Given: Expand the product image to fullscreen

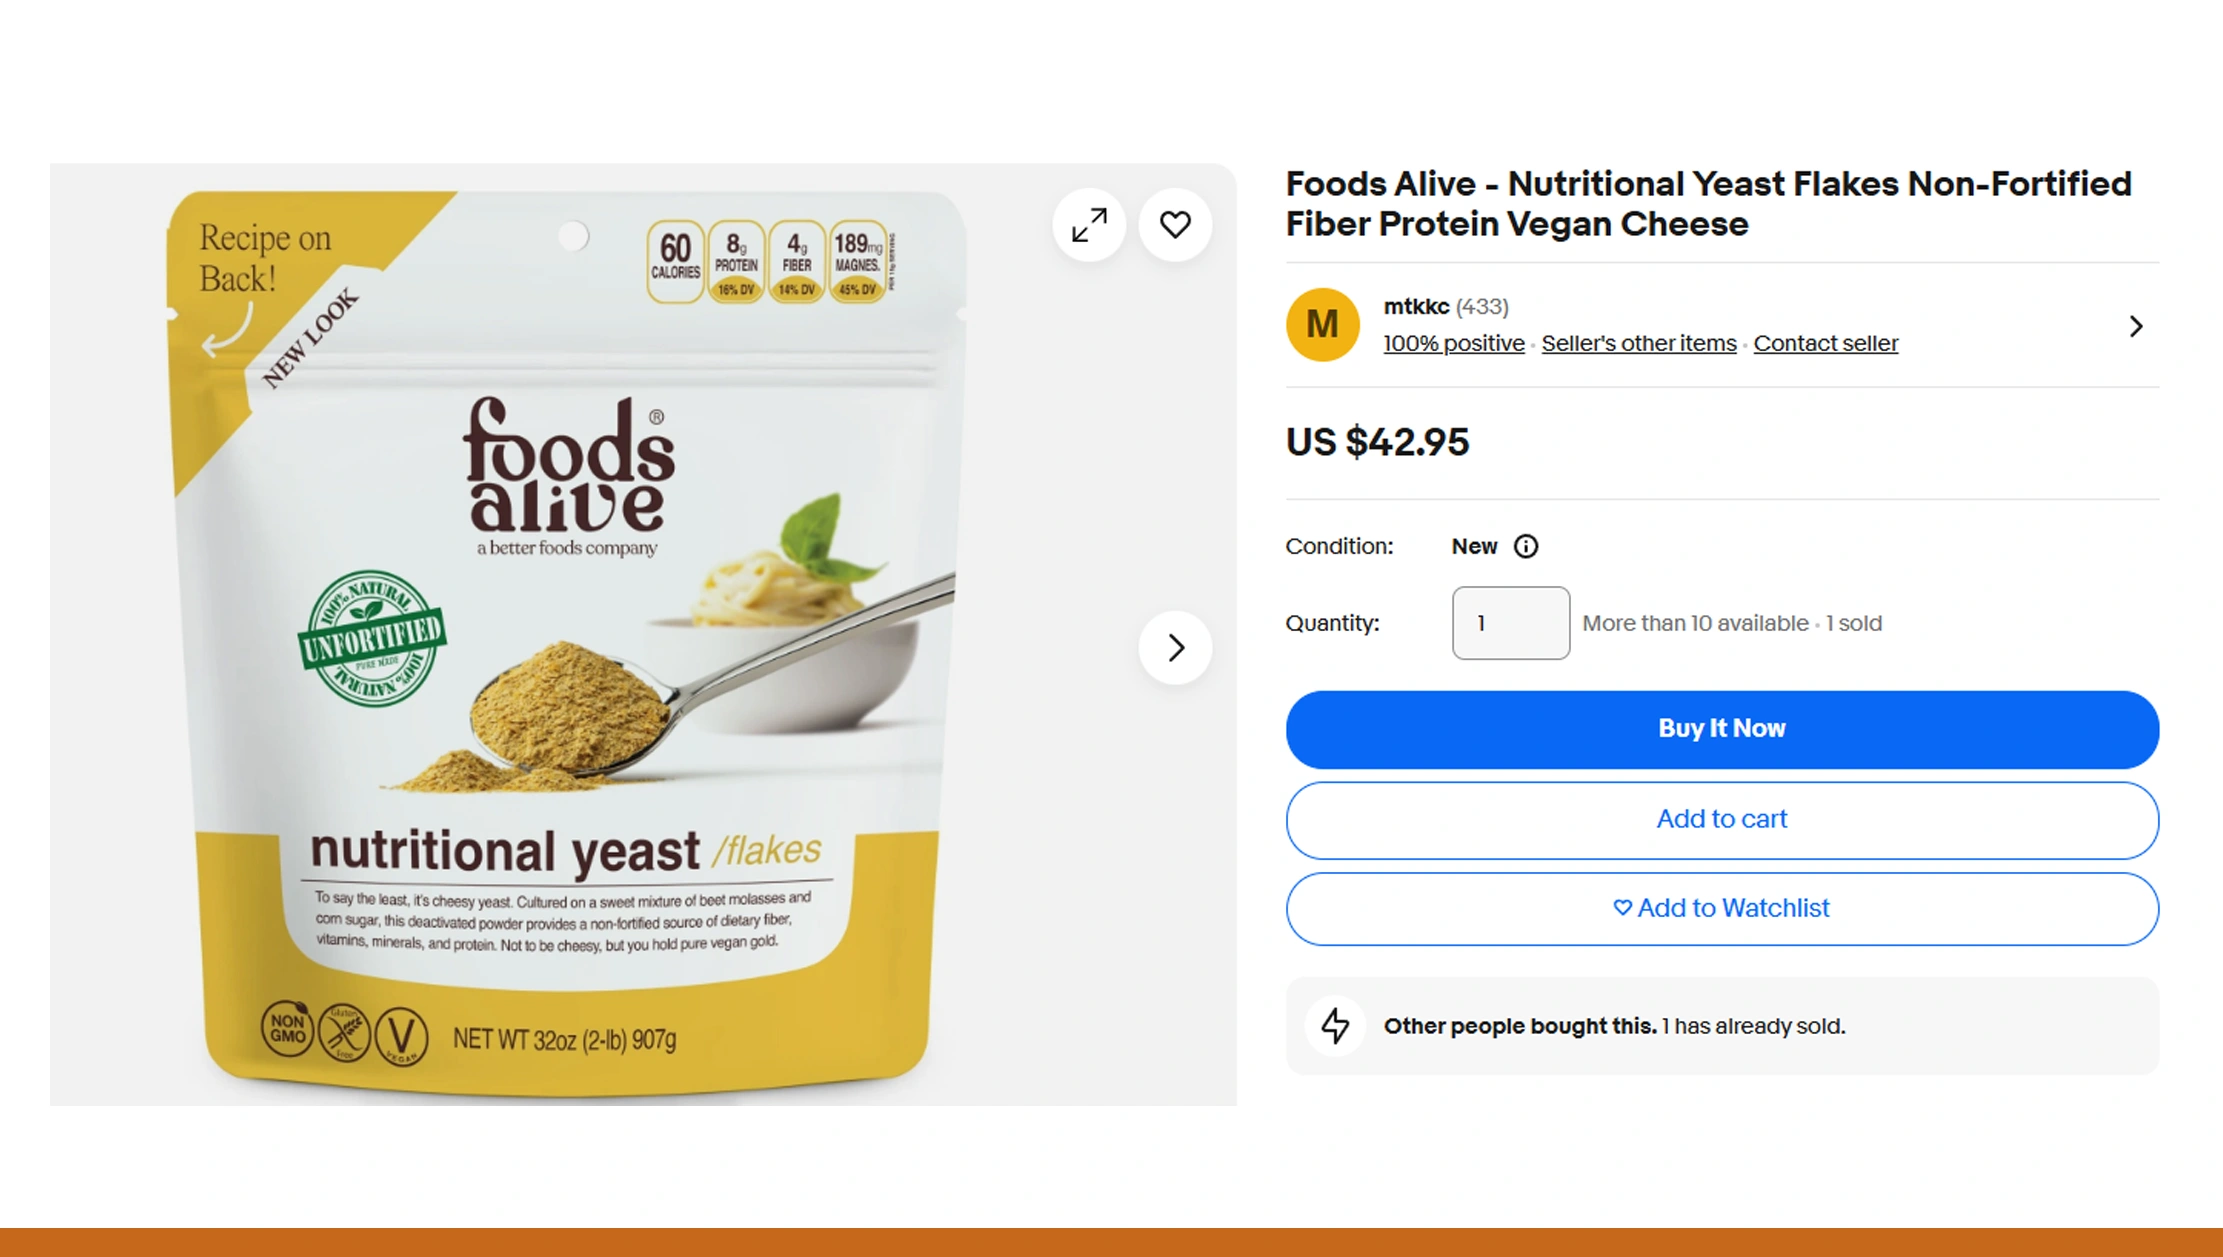Looking at the screenshot, I should 1088,225.
